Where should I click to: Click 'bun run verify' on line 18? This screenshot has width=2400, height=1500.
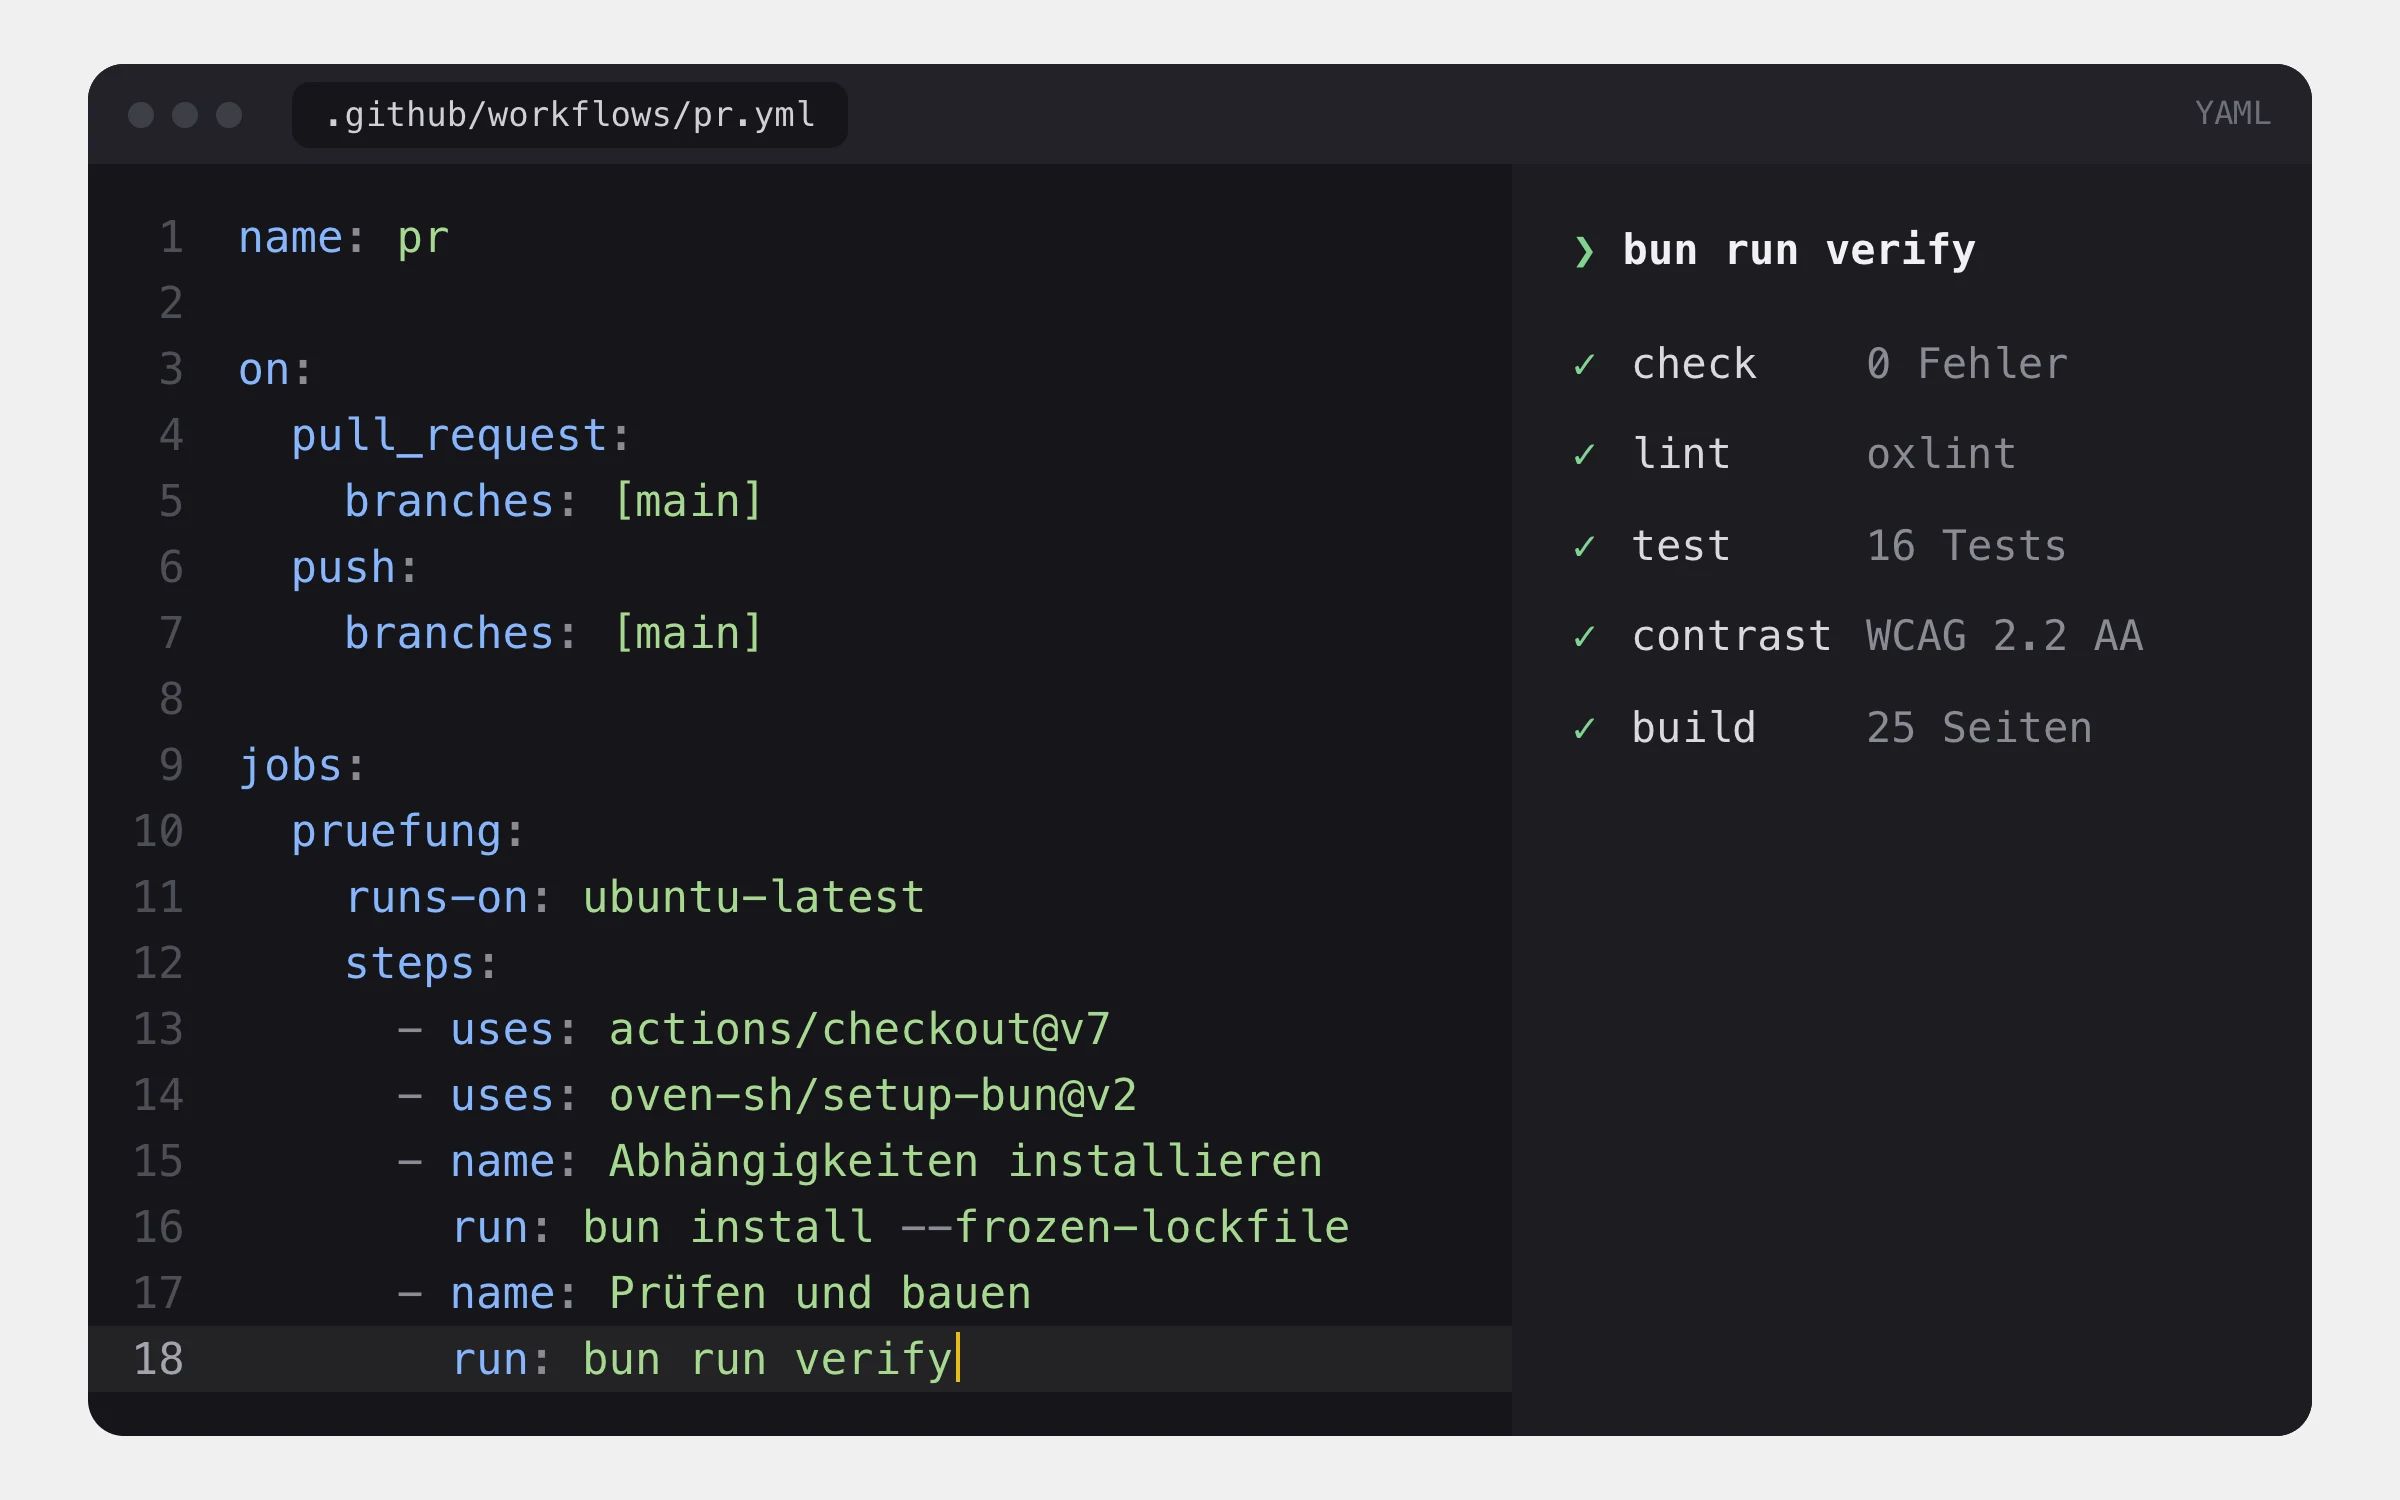click(x=768, y=1359)
